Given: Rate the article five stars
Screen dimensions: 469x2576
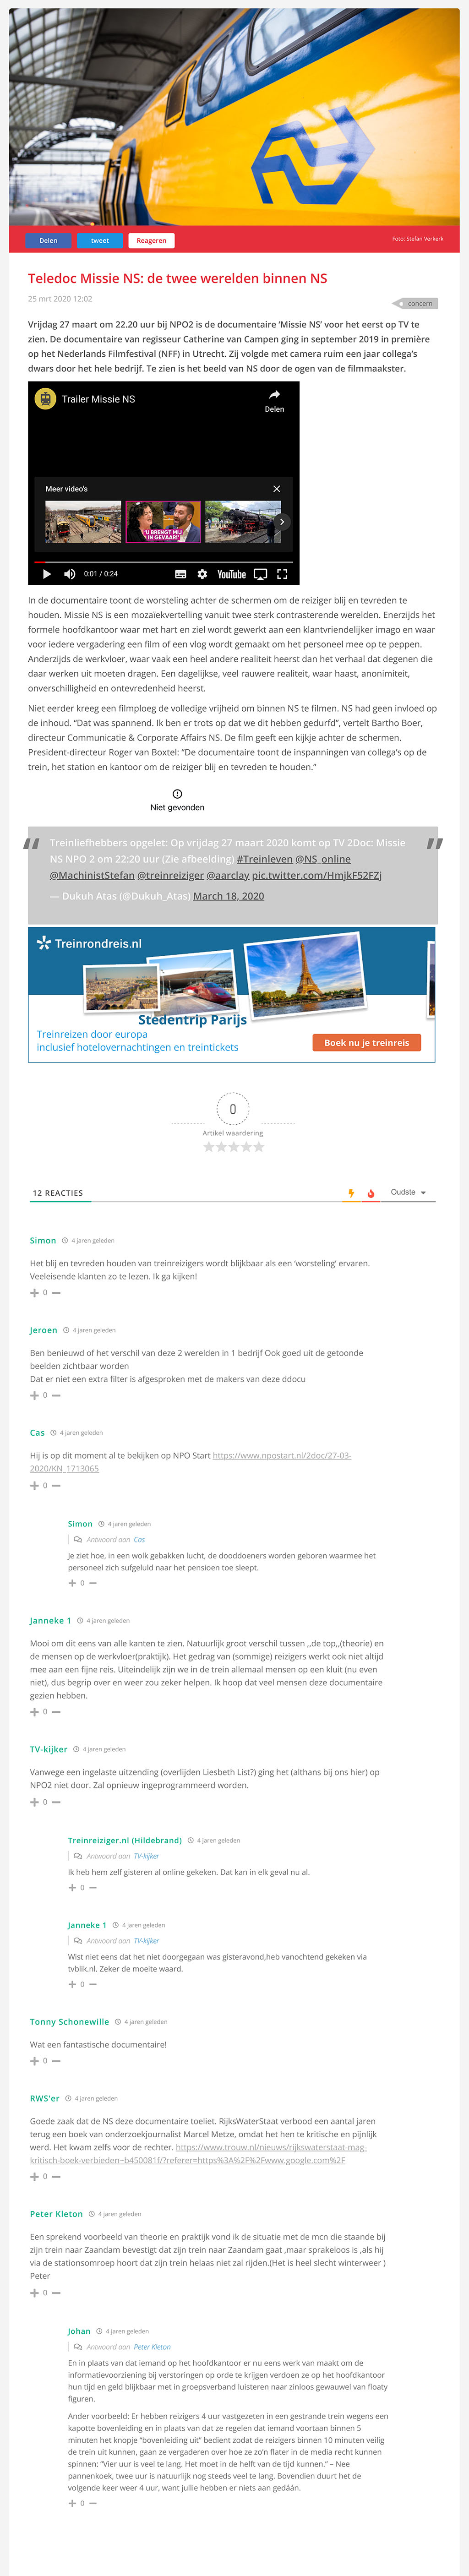Looking at the screenshot, I should pos(259,1147).
